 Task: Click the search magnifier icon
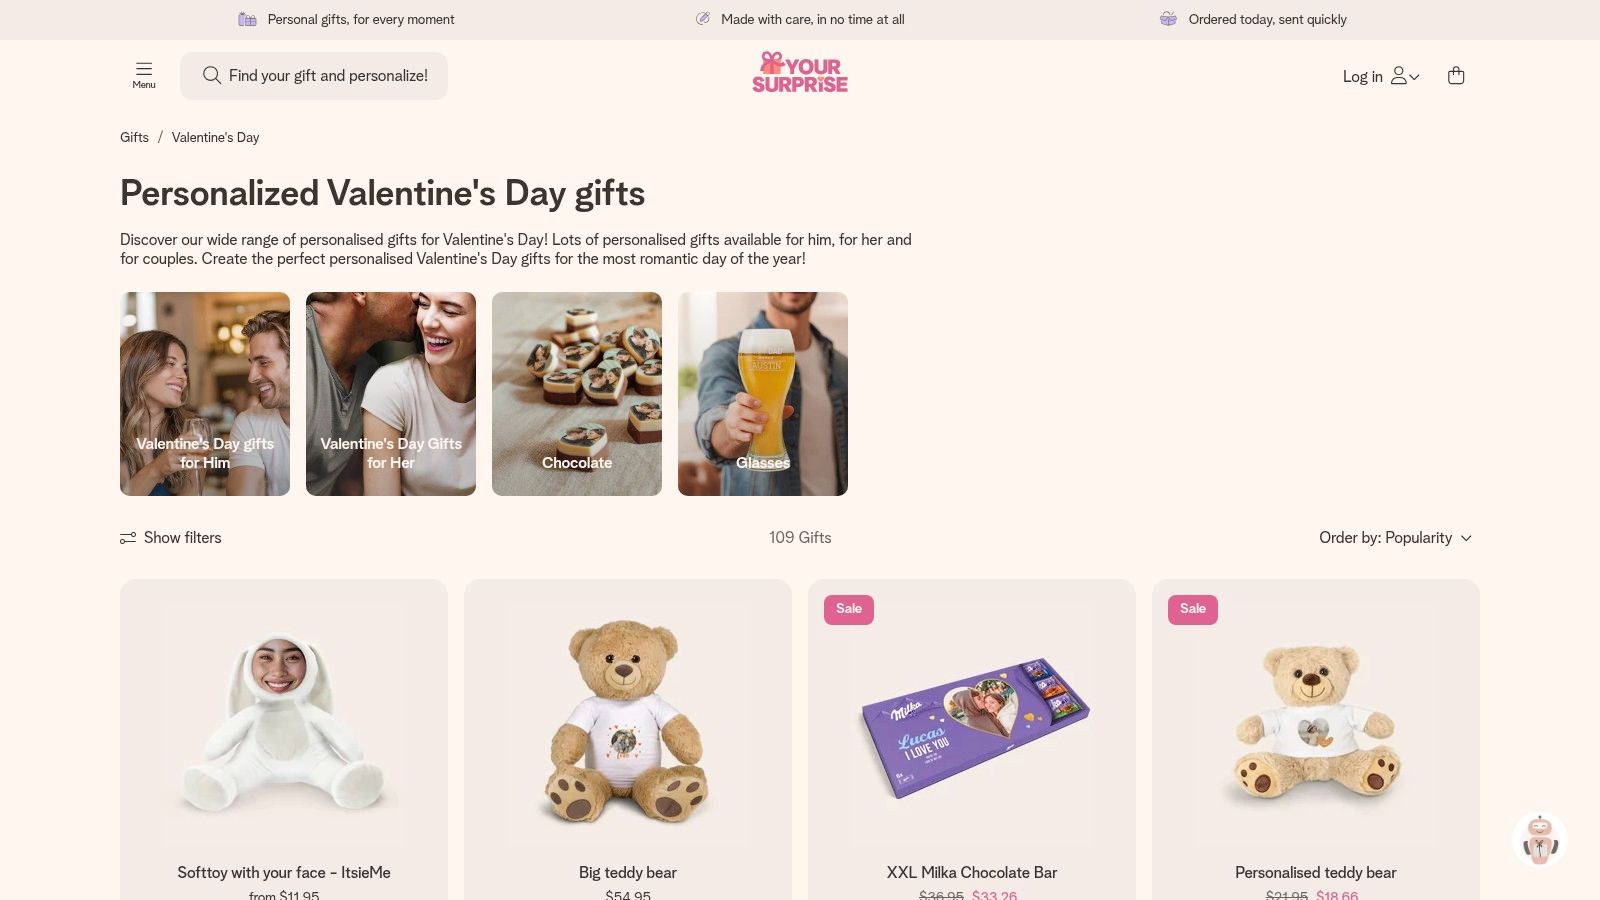pos(211,75)
